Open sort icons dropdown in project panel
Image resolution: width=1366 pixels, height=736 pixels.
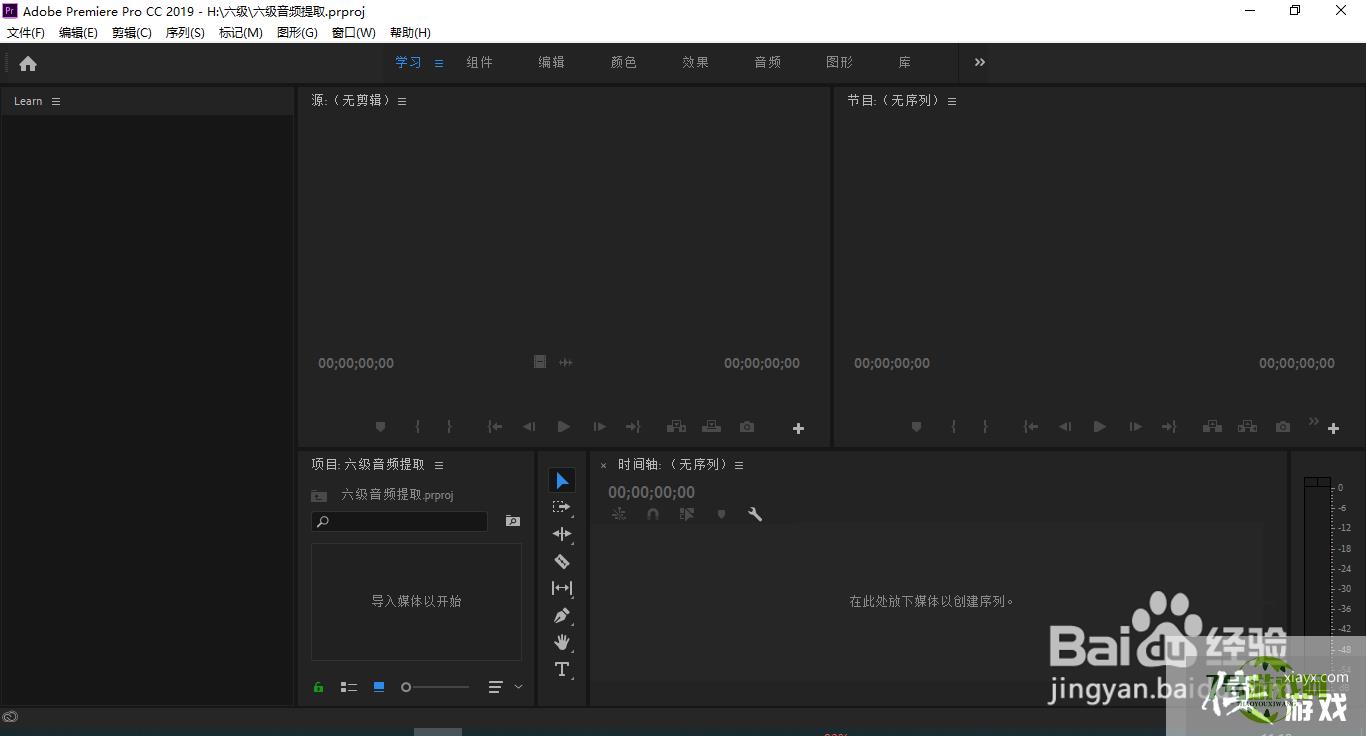click(x=495, y=687)
